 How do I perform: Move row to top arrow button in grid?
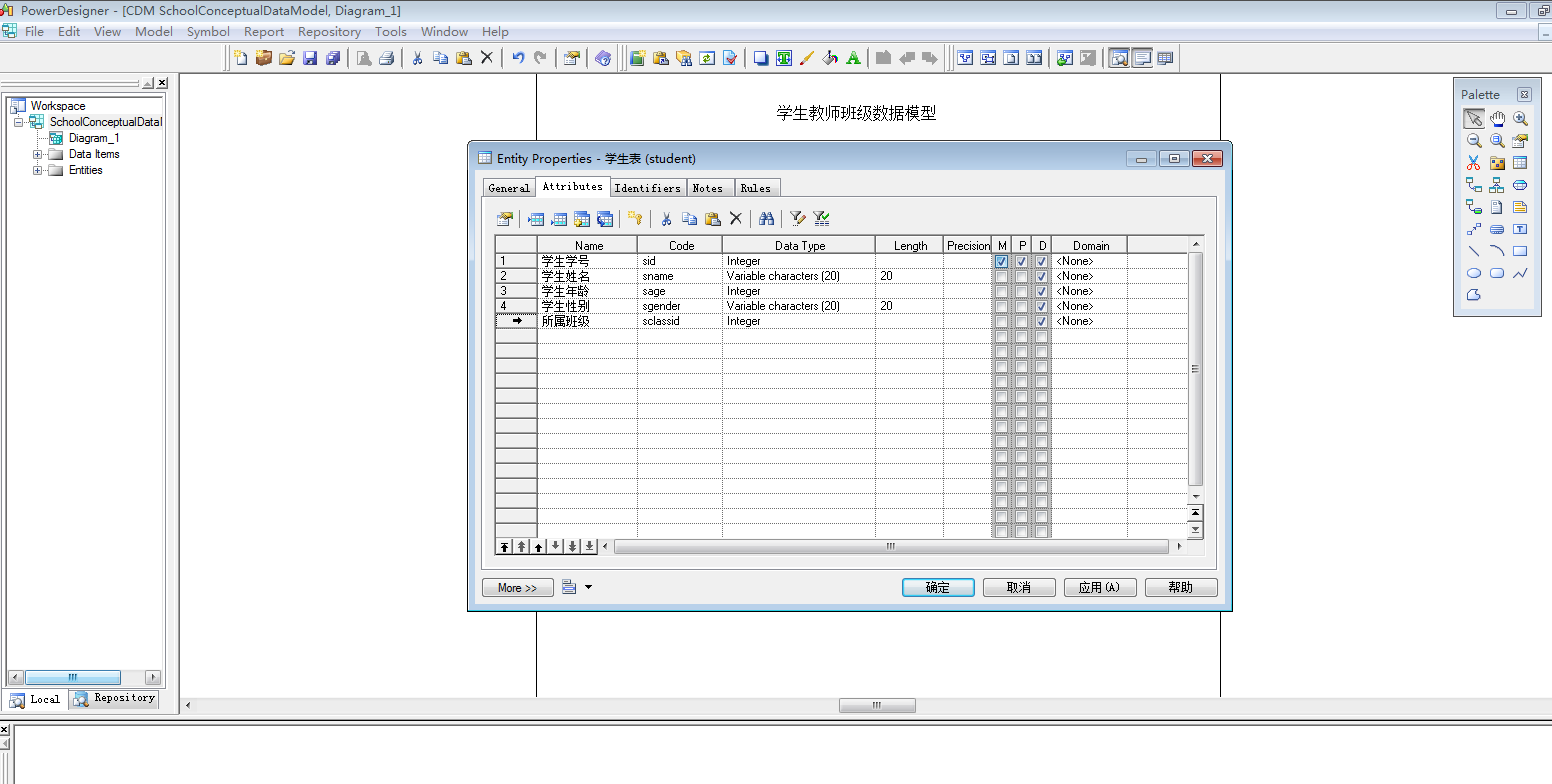[504, 546]
